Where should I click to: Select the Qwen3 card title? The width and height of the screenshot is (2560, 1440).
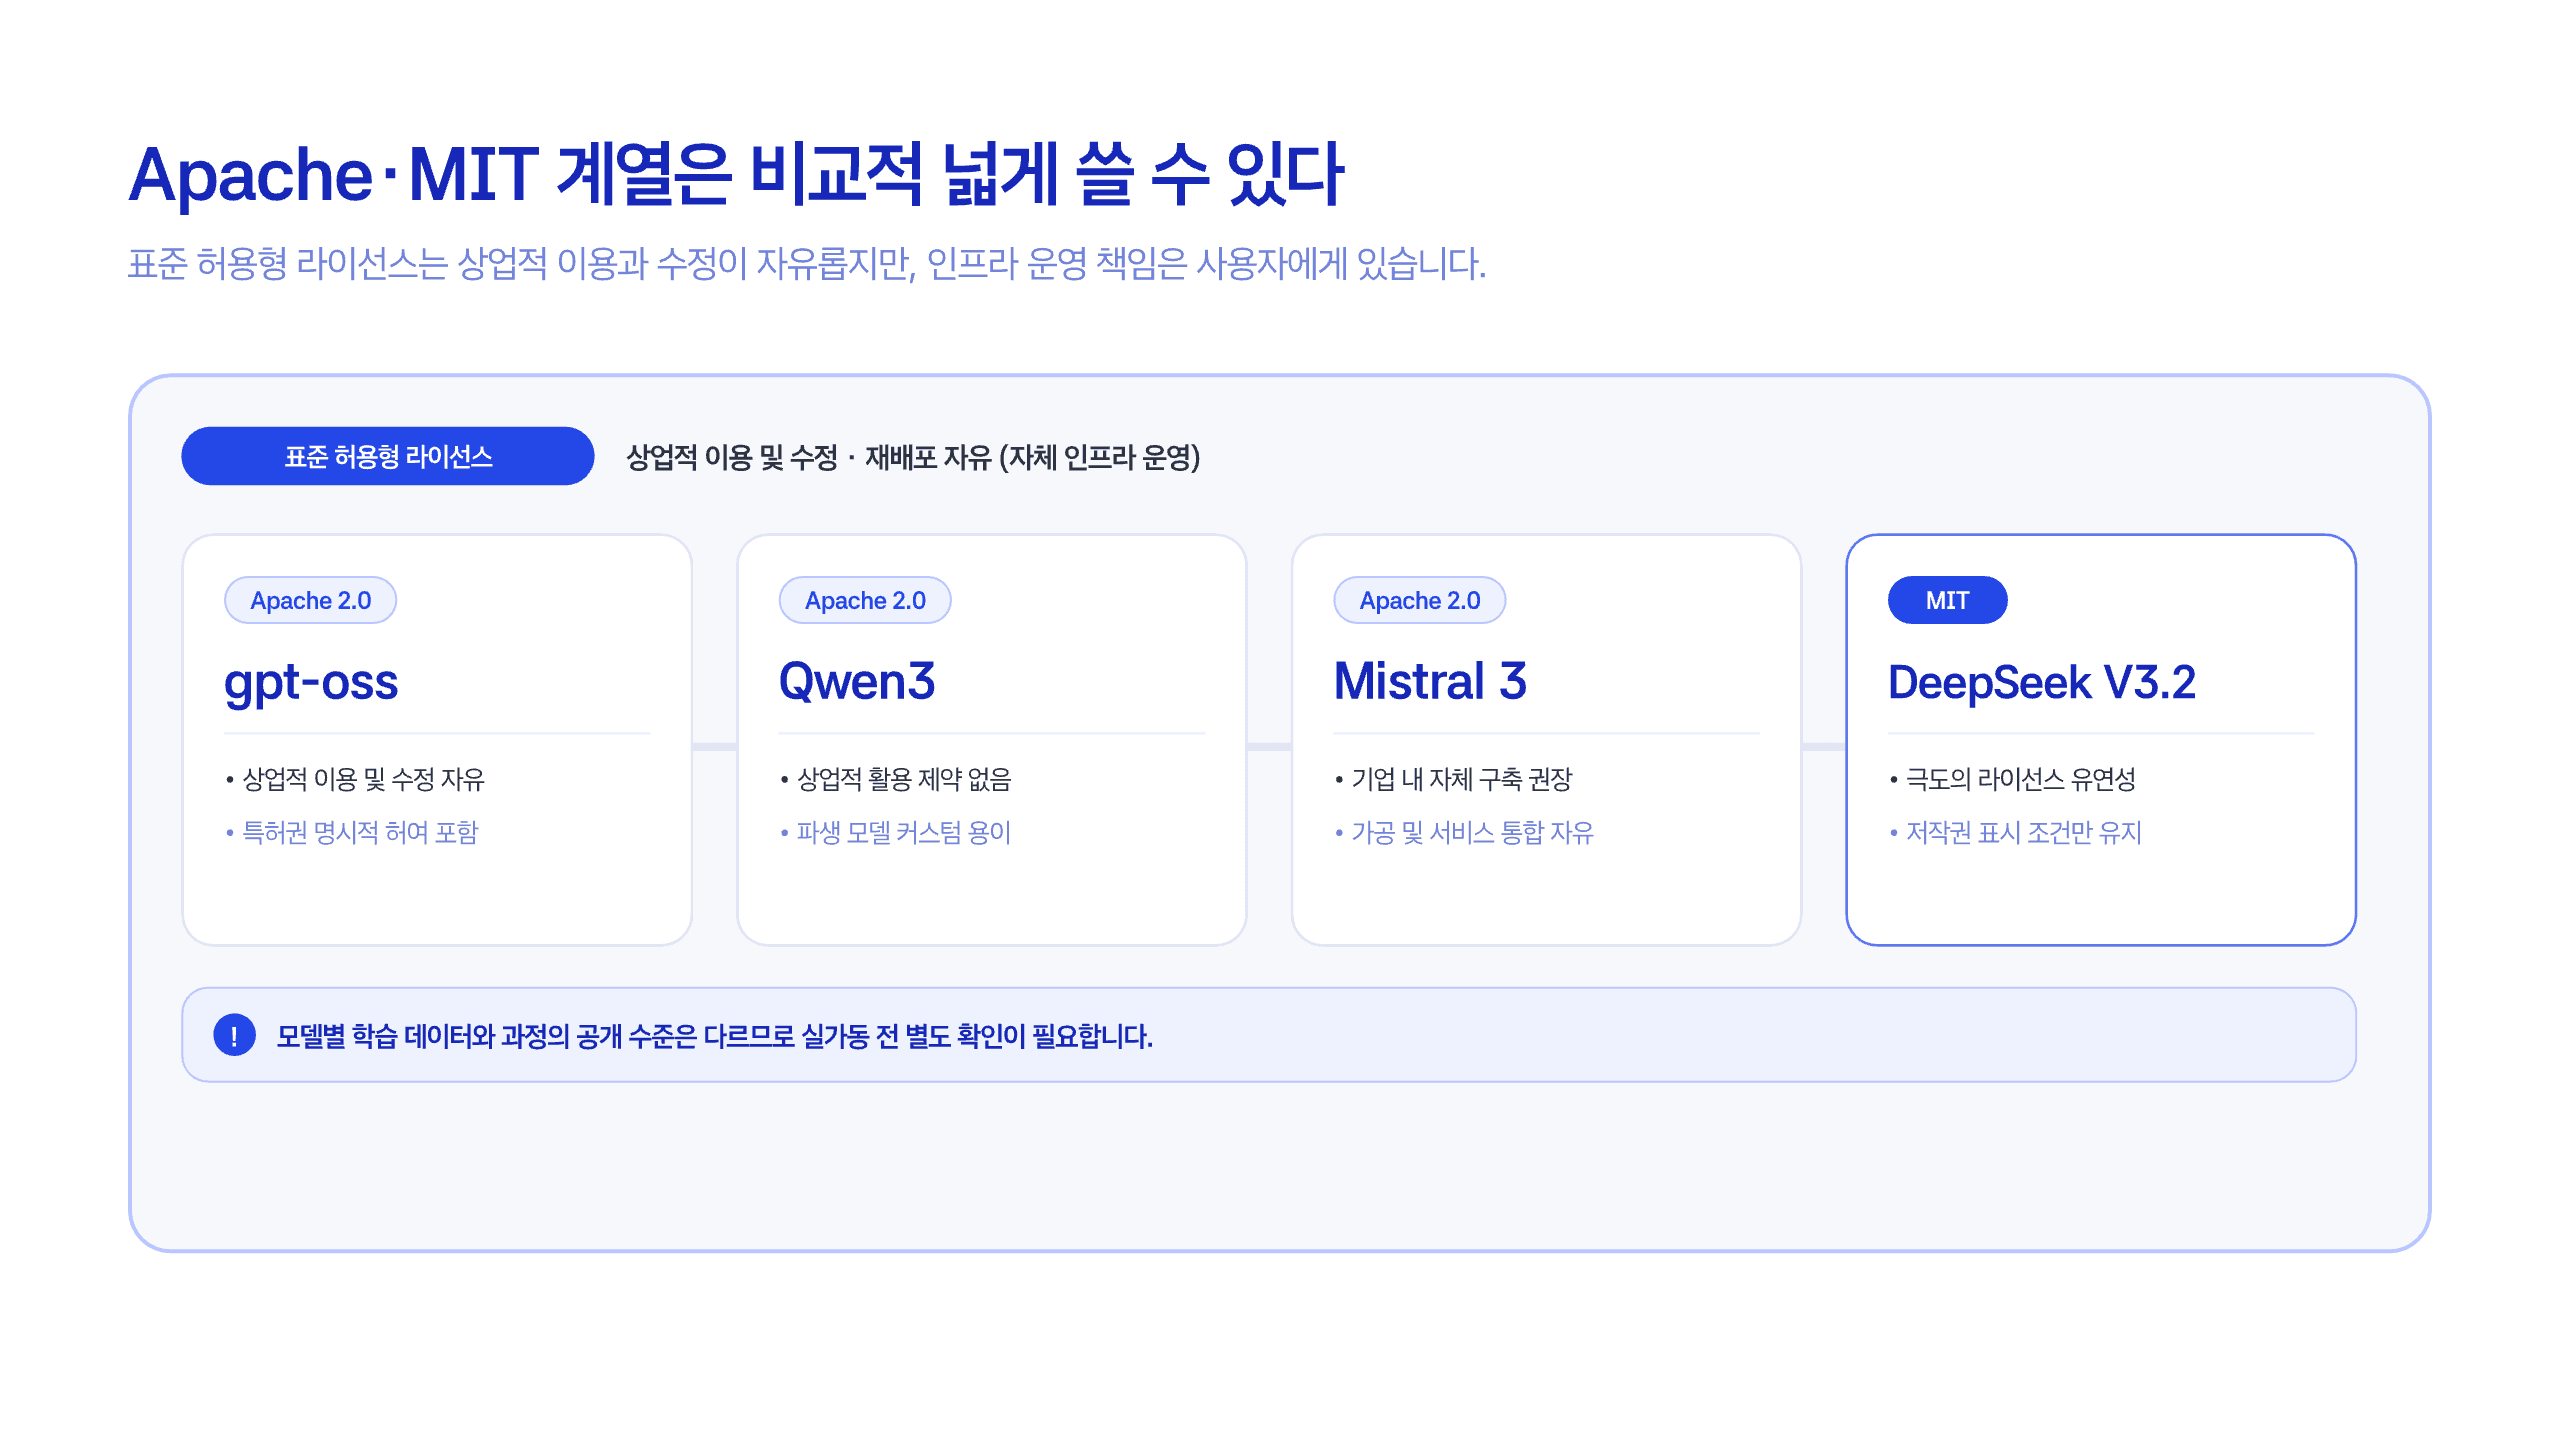(857, 682)
